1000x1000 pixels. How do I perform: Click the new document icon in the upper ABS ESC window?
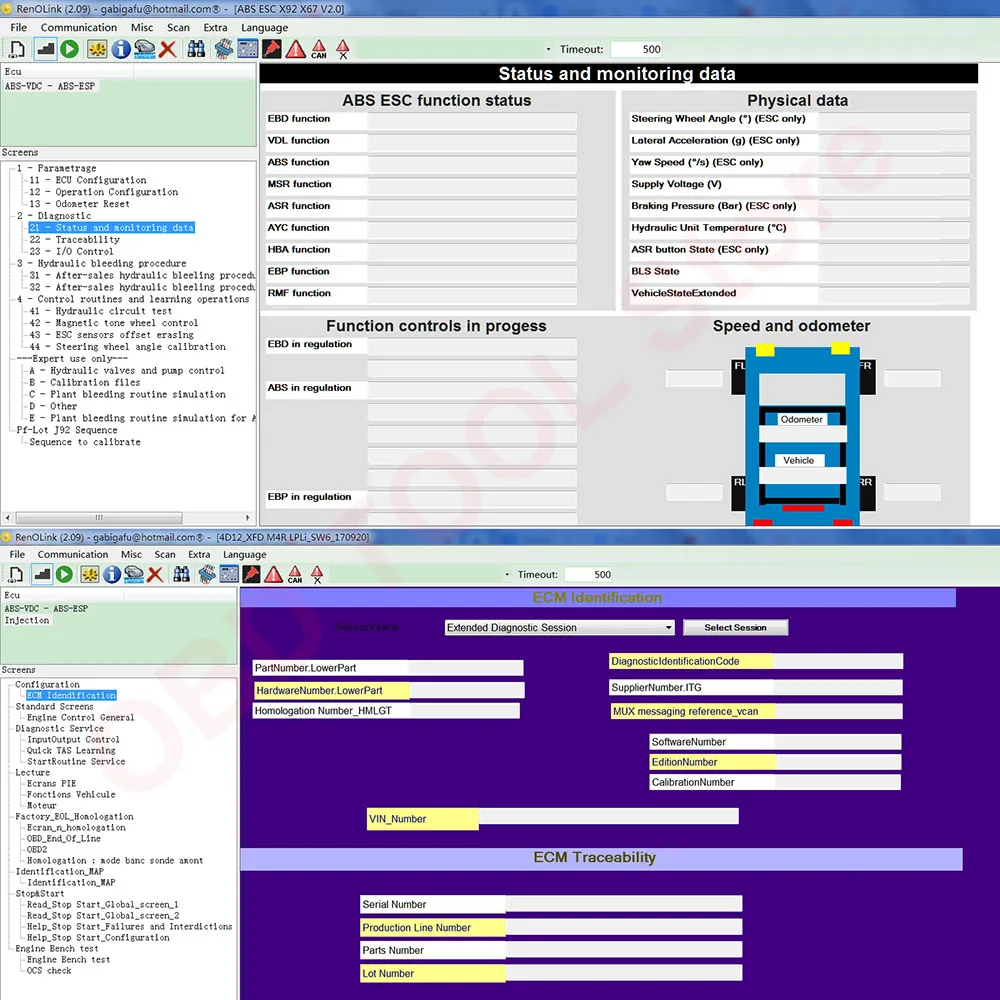pos(17,49)
